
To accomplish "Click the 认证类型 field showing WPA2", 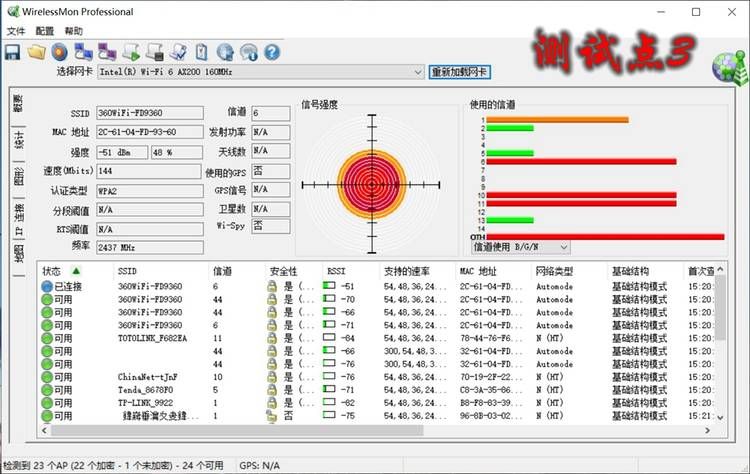I will pyautogui.click(x=150, y=191).
